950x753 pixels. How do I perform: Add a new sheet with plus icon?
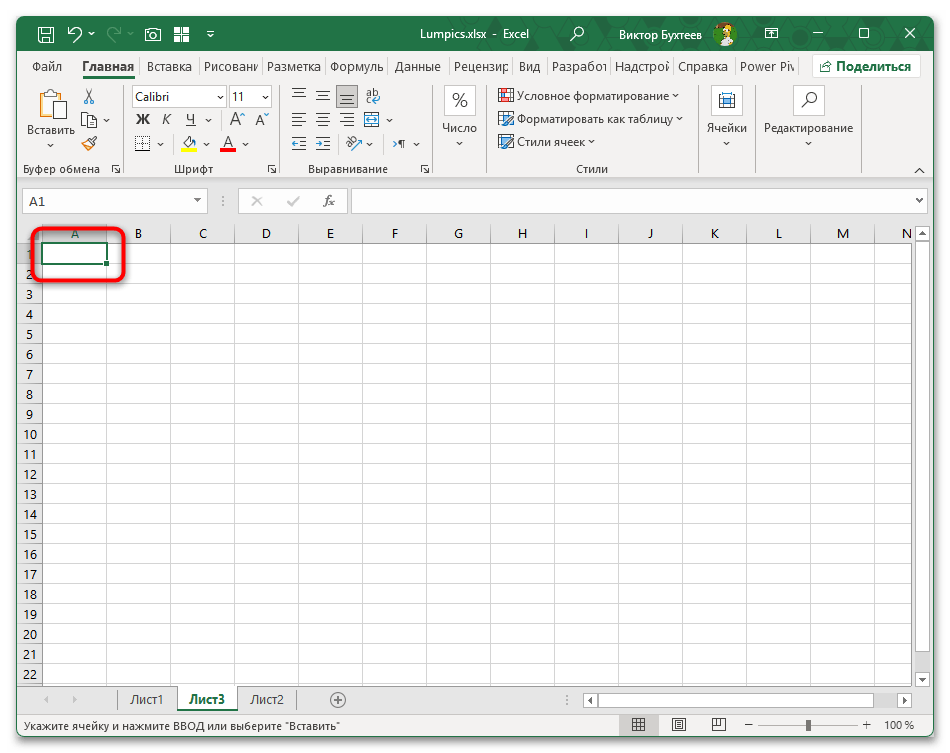coord(338,700)
